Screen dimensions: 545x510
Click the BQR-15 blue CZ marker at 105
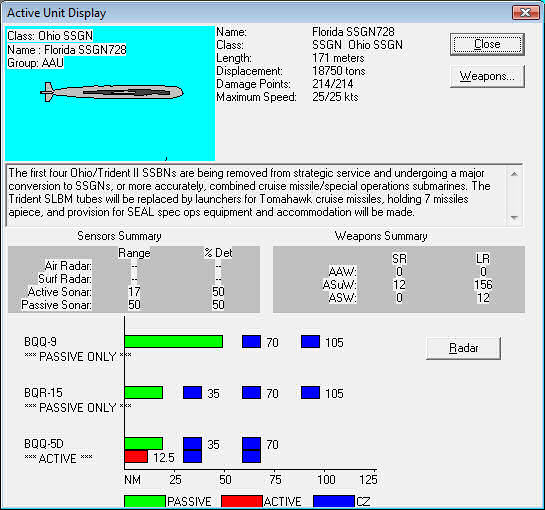pos(310,392)
